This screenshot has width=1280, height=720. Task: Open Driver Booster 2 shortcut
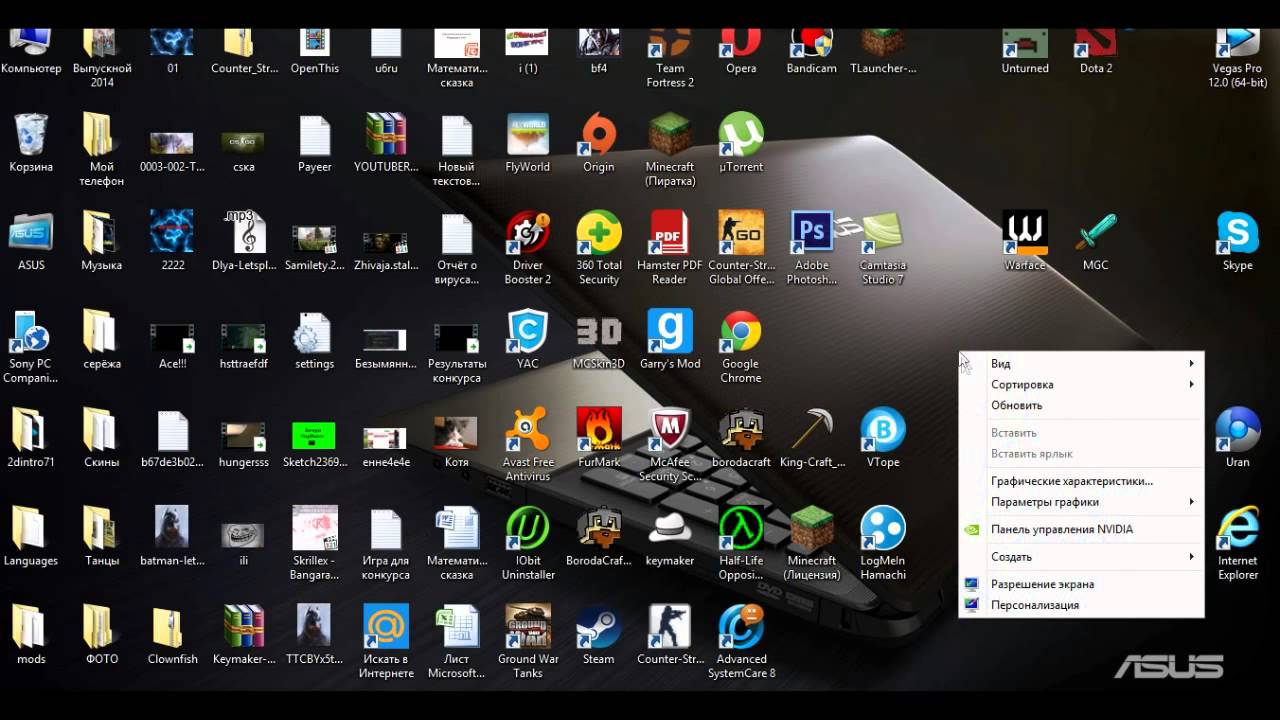pos(528,247)
